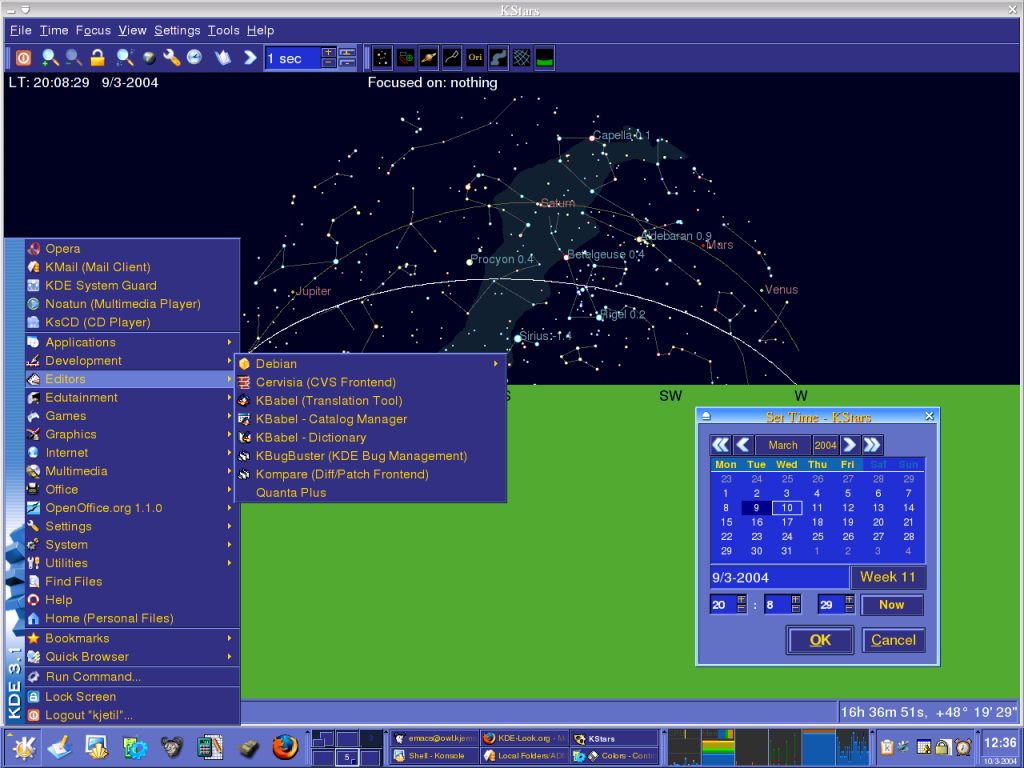Launch KsCD (CD Player)
The width and height of the screenshot is (1024, 768).
click(133, 322)
